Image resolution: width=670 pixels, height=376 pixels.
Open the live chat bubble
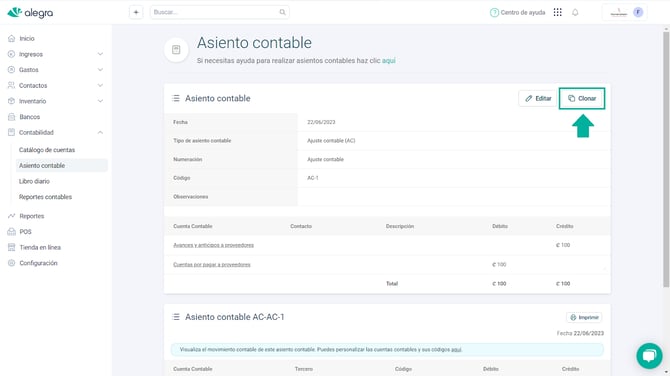tap(649, 355)
